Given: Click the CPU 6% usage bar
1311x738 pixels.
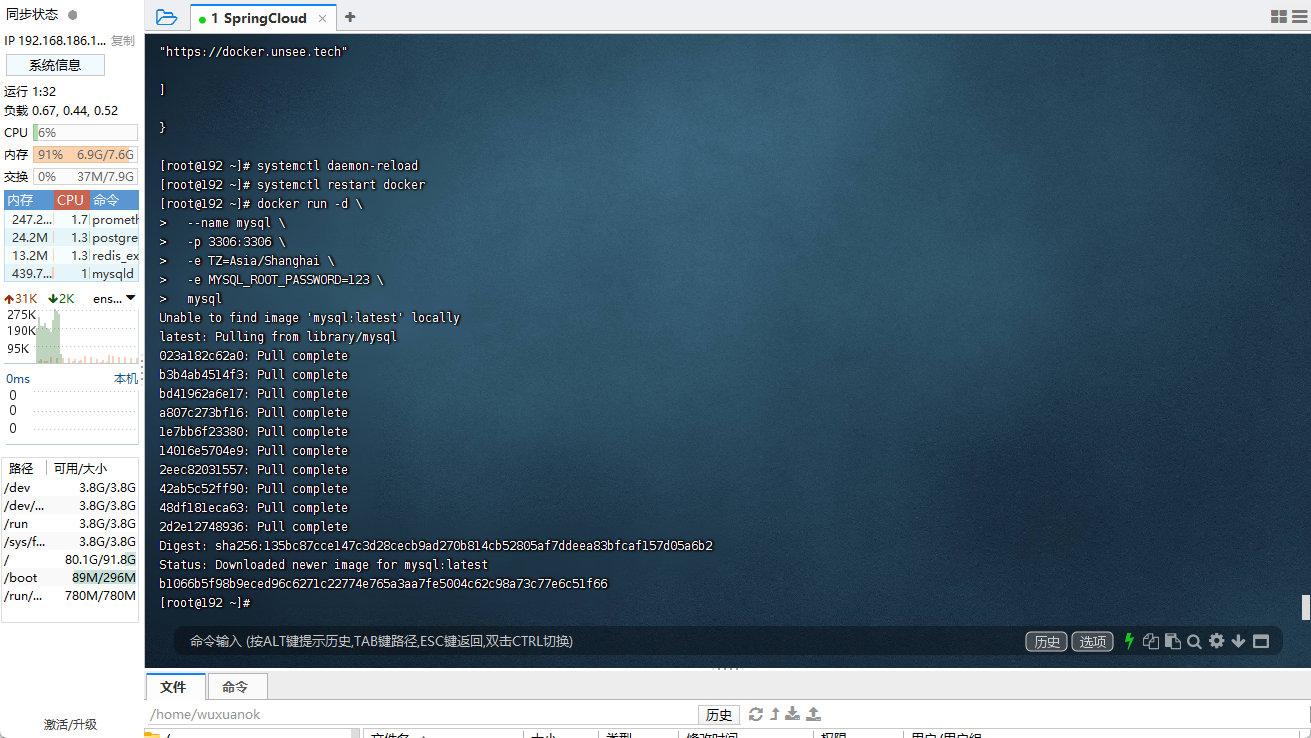Looking at the screenshot, I should tap(86, 132).
